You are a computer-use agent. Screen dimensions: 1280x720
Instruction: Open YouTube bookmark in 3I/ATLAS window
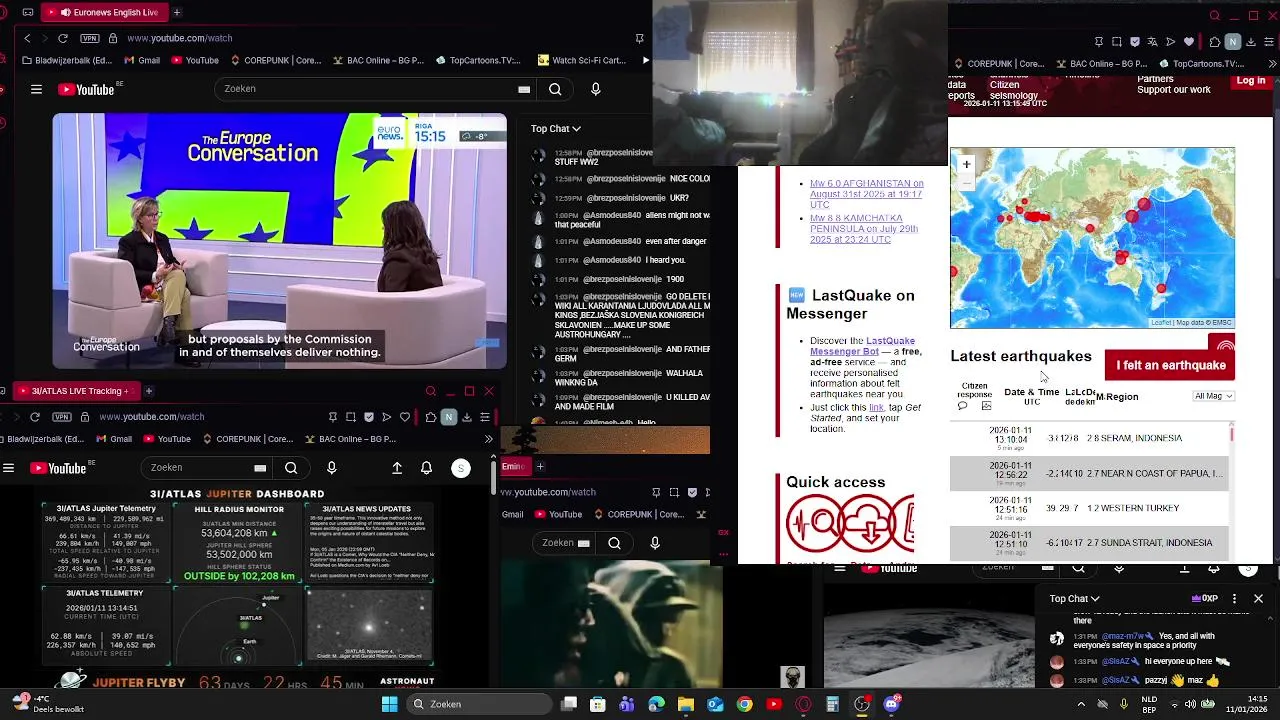point(165,439)
